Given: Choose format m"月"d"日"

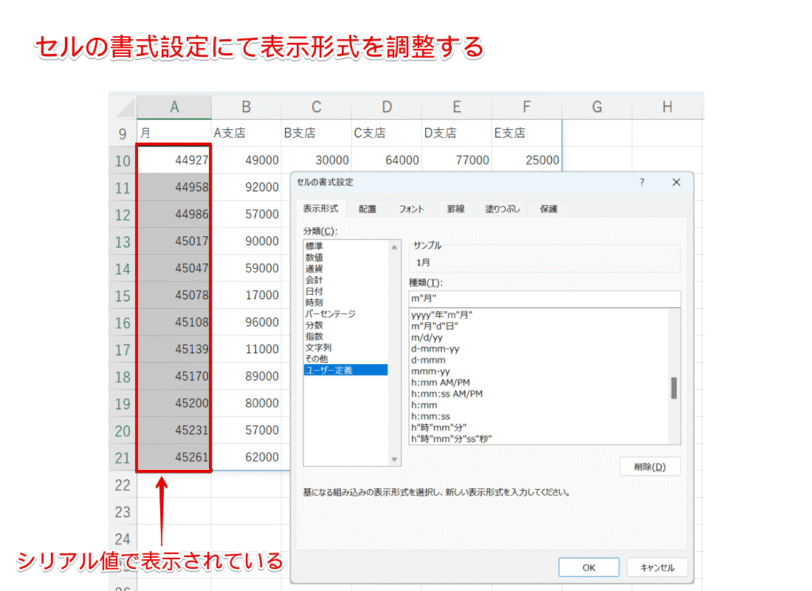Looking at the screenshot, I should tap(539, 326).
